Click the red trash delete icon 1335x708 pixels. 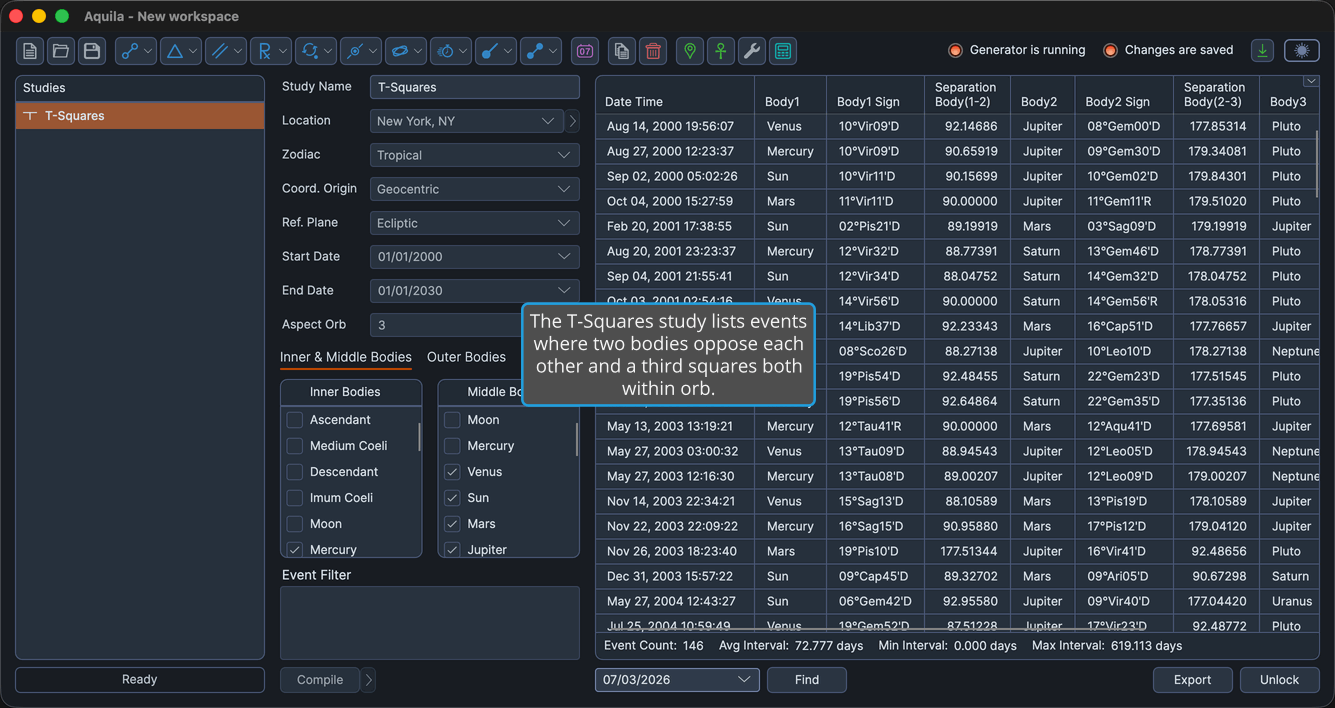(x=653, y=51)
